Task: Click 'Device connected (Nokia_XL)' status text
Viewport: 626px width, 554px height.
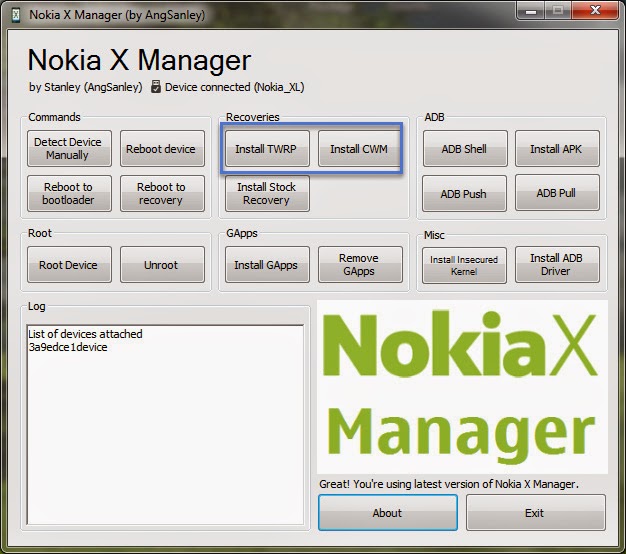Action: pyautogui.click(x=235, y=87)
